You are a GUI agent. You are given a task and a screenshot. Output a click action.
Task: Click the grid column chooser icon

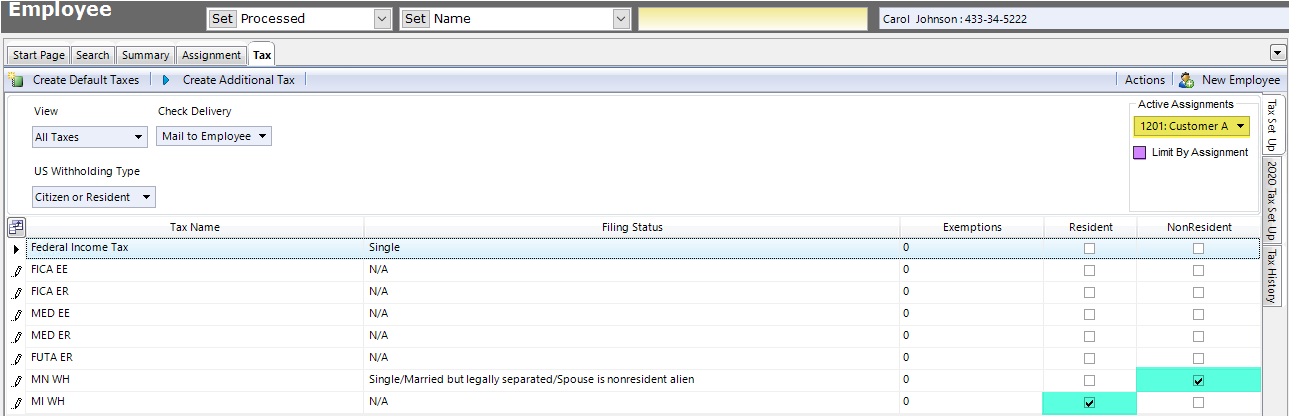pyautogui.click(x=15, y=227)
